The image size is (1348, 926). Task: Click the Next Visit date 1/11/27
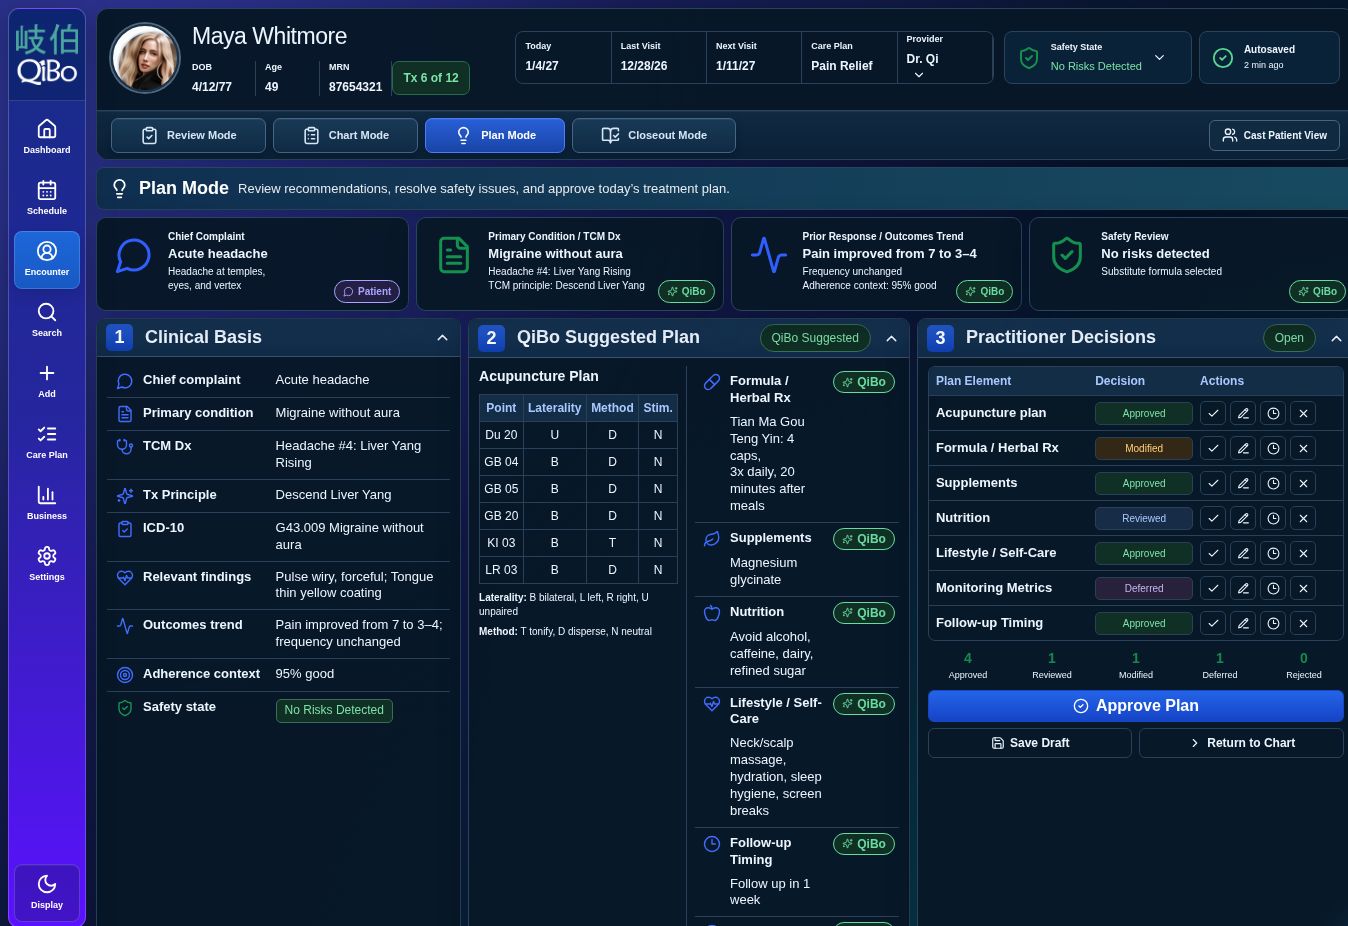pos(736,66)
